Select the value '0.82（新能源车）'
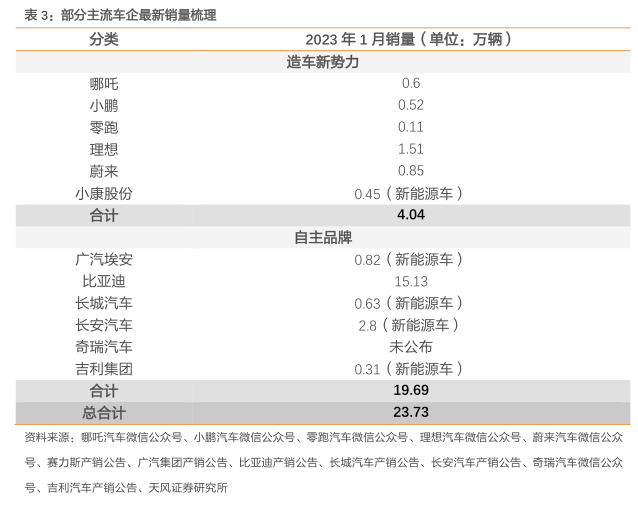 click(409, 259)
